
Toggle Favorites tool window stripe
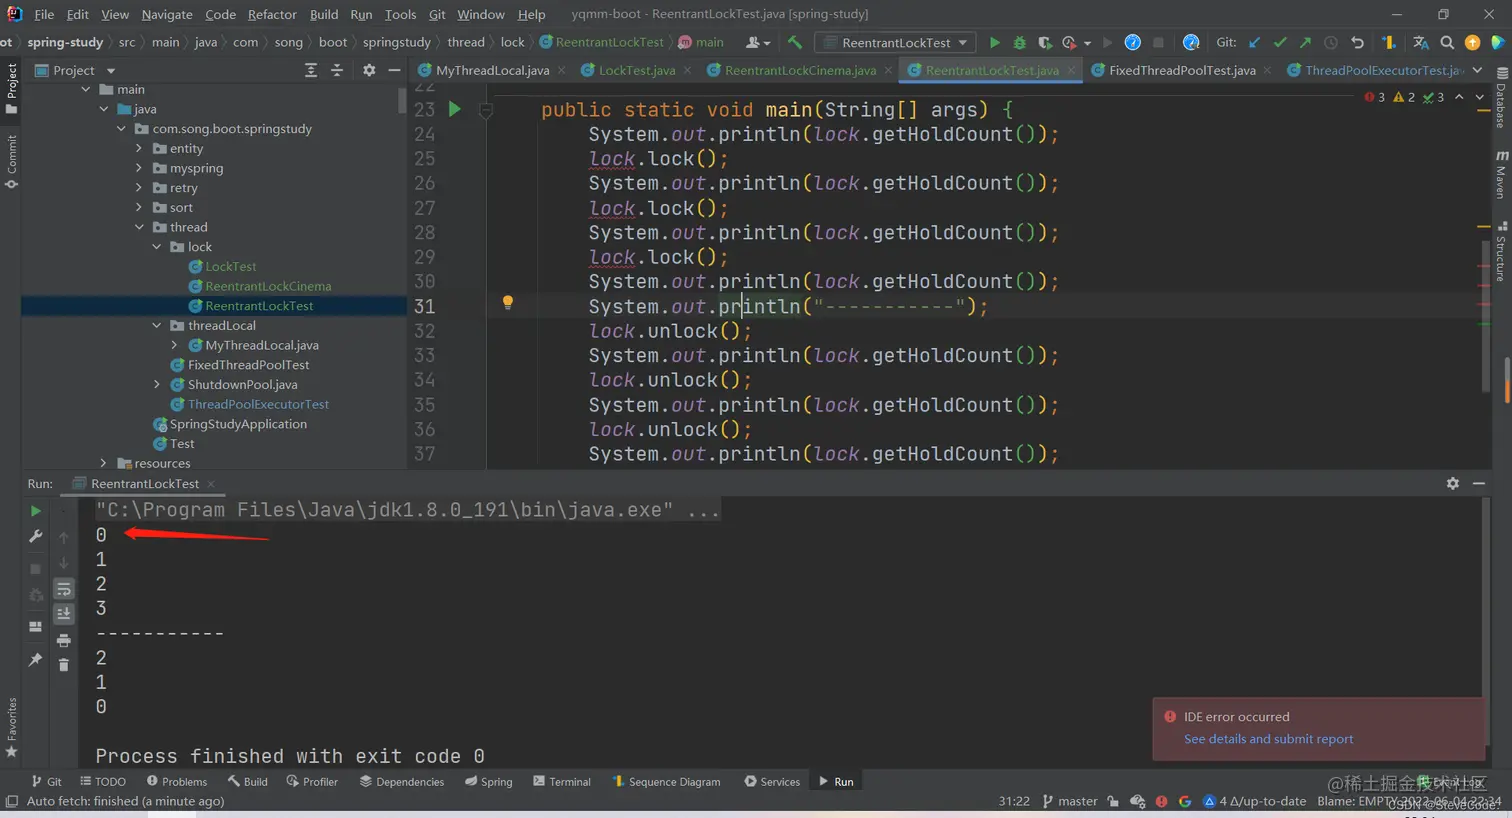point(11,727)
